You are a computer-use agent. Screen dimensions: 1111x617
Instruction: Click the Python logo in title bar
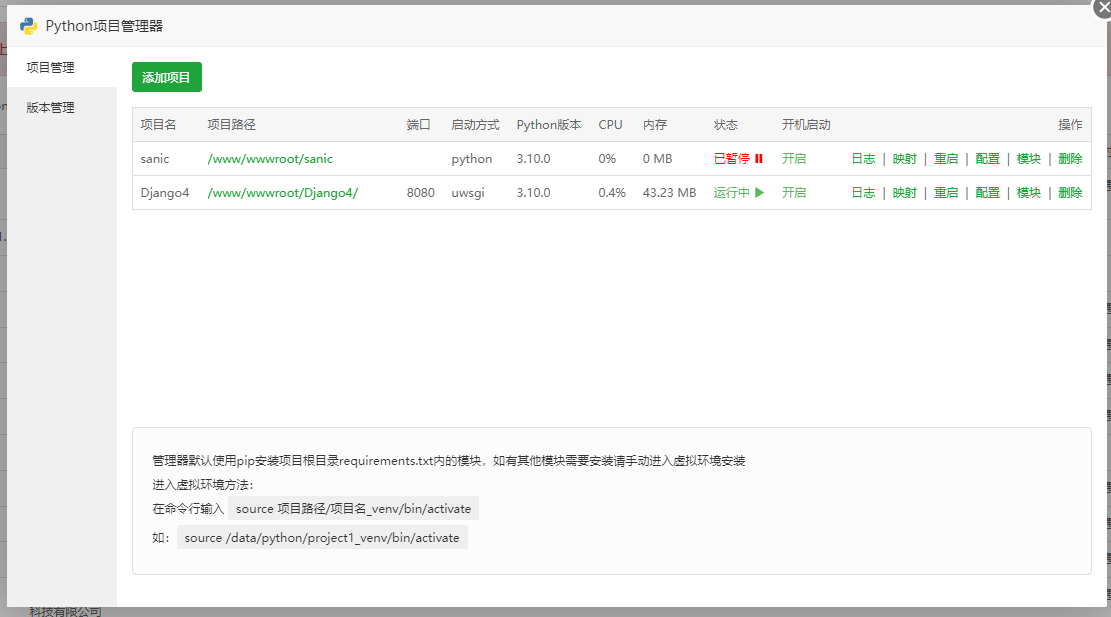29,26
